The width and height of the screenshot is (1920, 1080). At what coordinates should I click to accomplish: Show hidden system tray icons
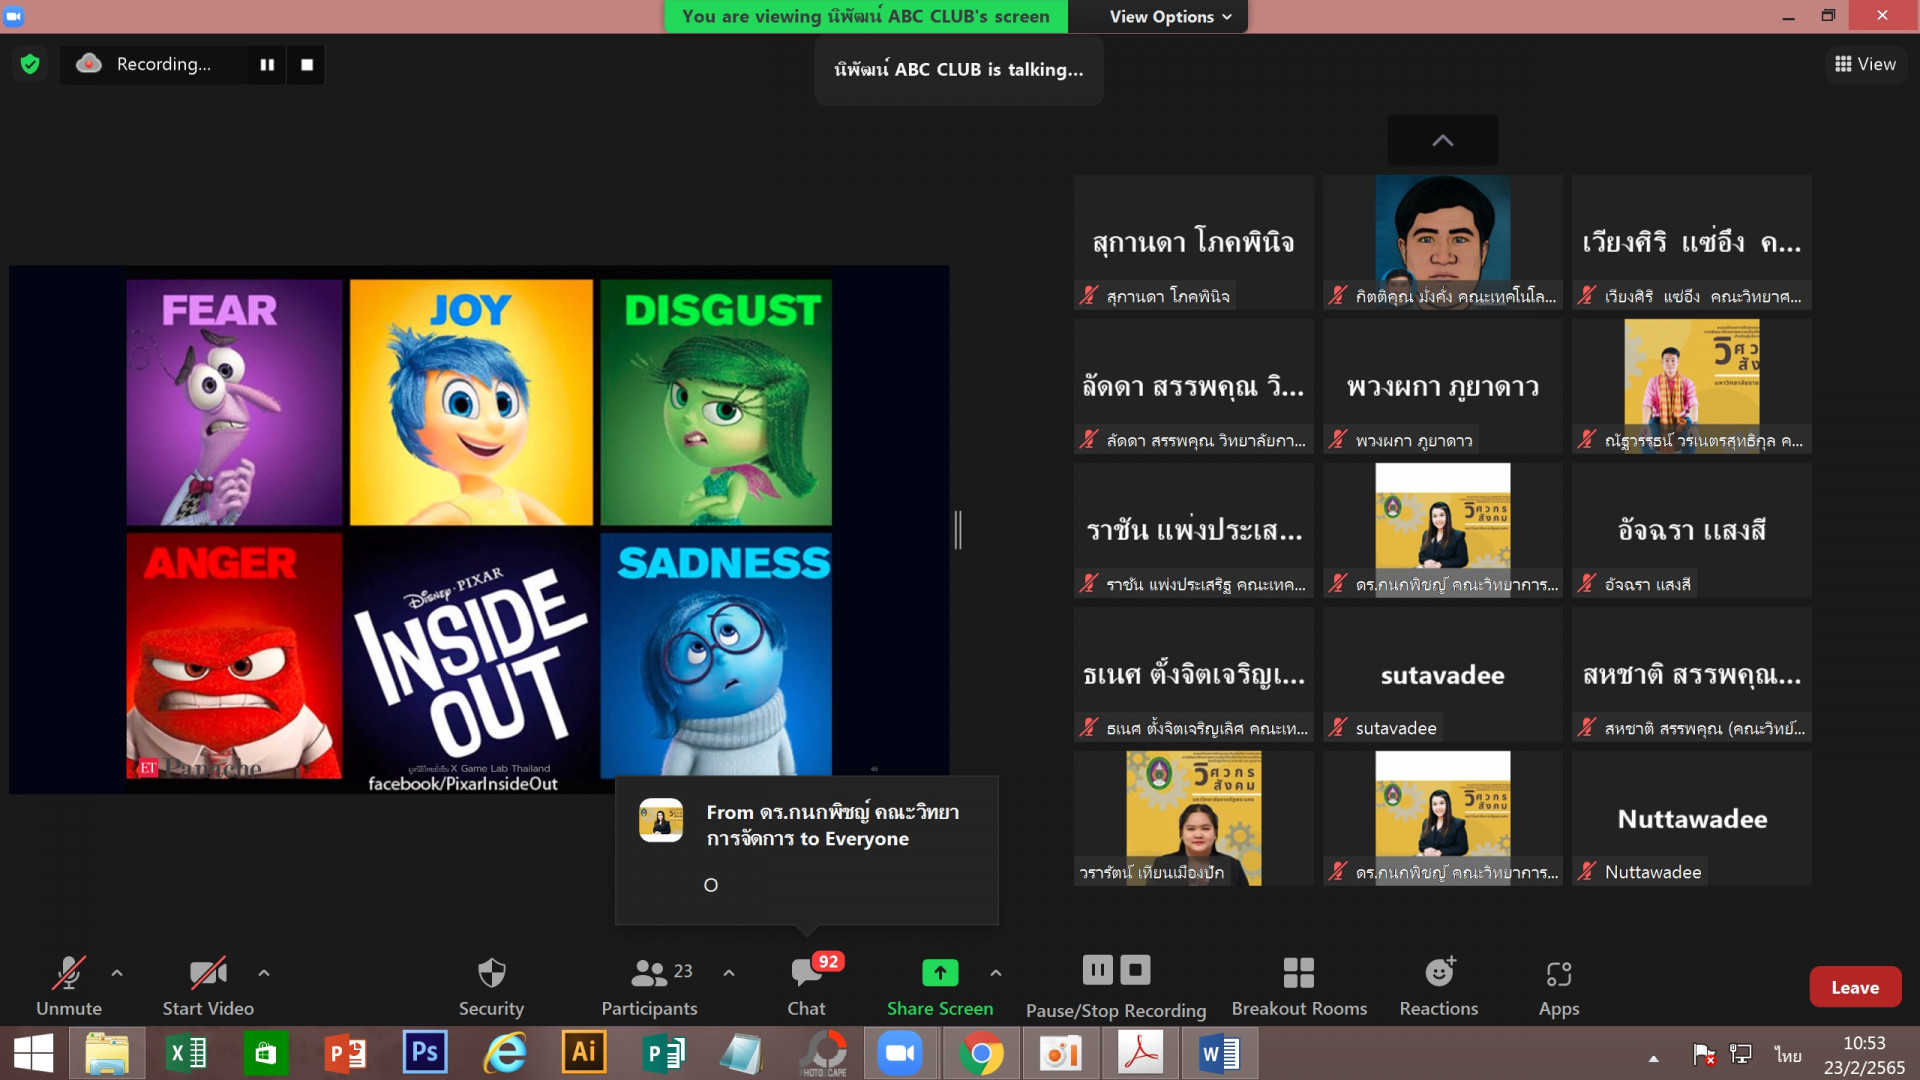1654,1058
